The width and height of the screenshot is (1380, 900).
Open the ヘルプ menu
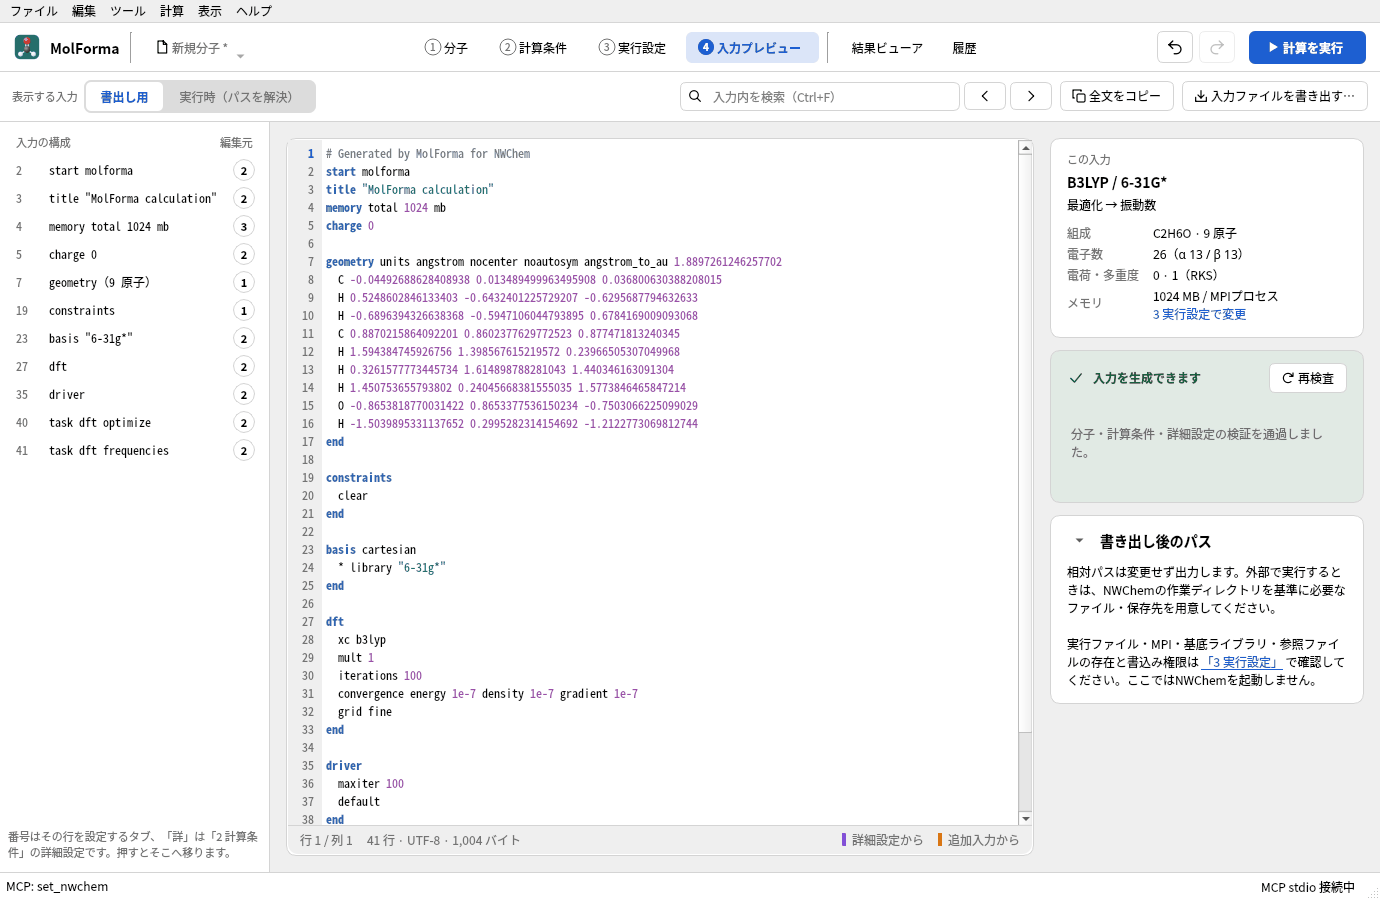pyautogui.click(x=254, y=11)
